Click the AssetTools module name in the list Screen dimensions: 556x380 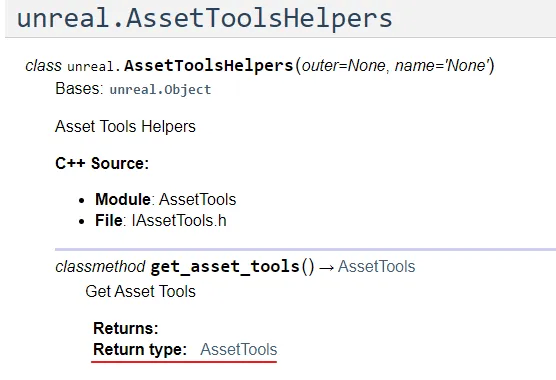pos(198,199)
